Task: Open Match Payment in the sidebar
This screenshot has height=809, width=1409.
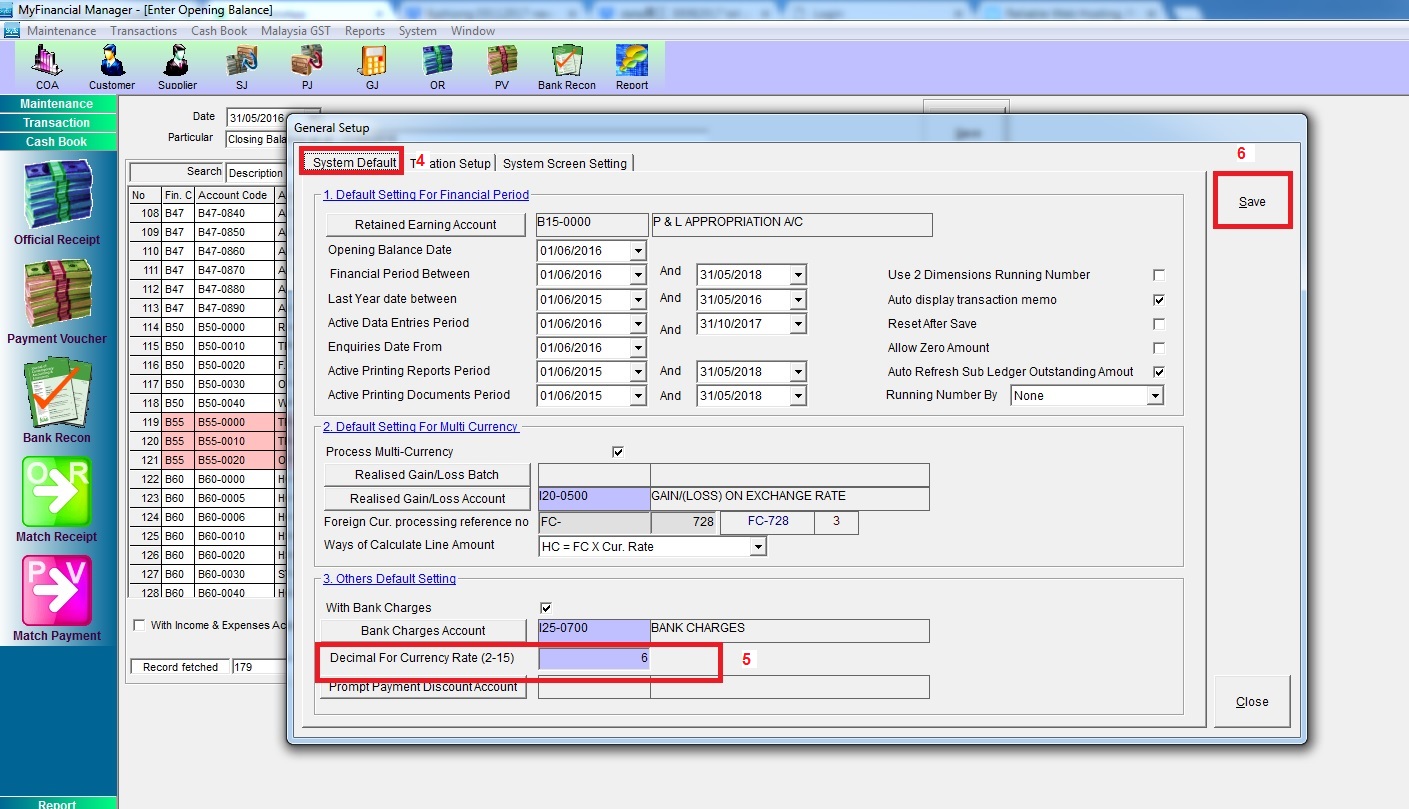Action: [x=57, y=597]
